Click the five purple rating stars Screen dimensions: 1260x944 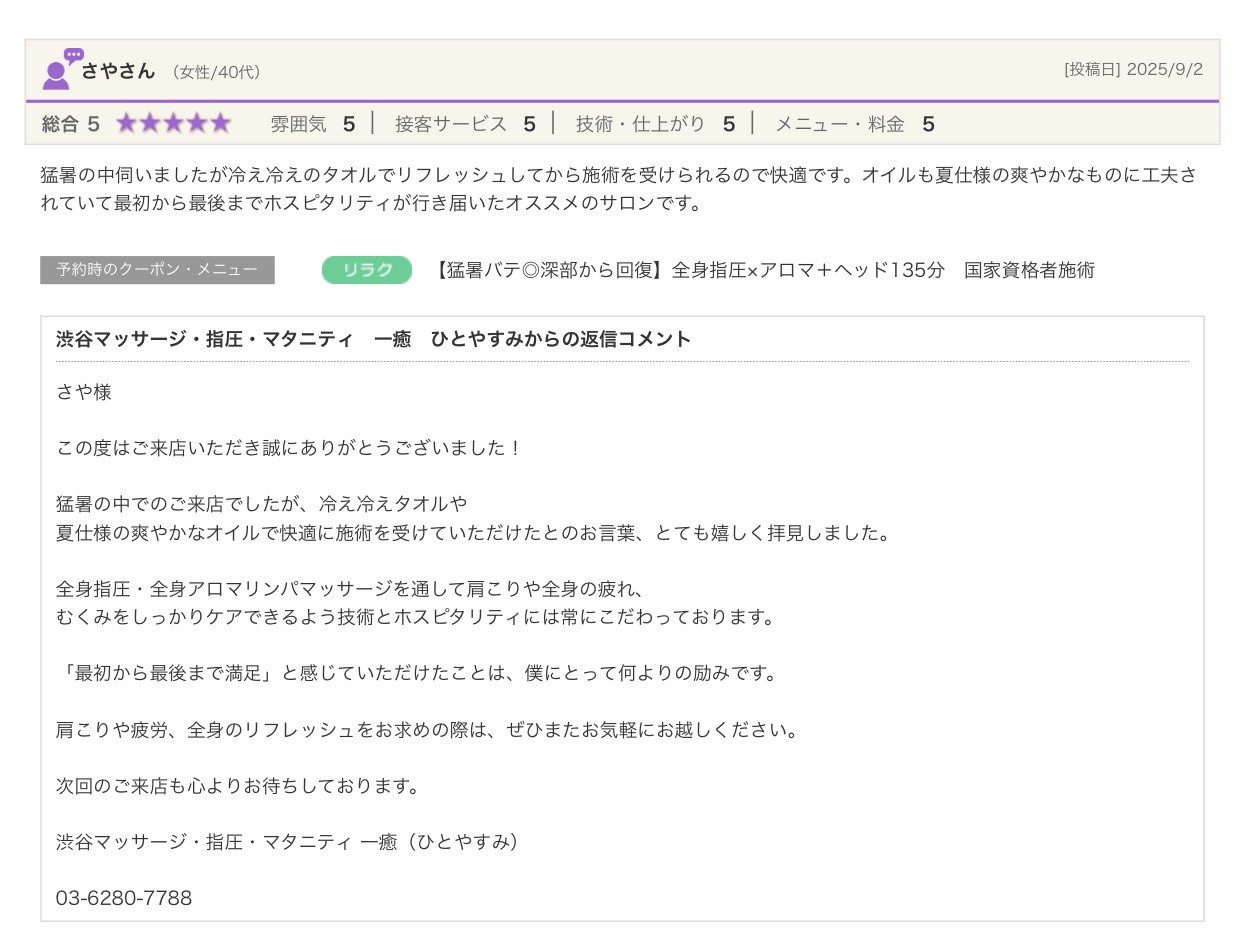pos(173,124)
